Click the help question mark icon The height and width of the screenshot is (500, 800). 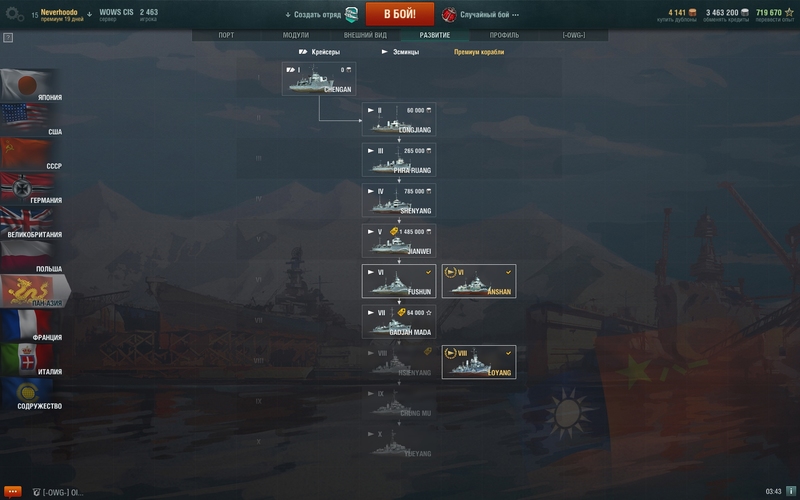(x=8, y=37)
